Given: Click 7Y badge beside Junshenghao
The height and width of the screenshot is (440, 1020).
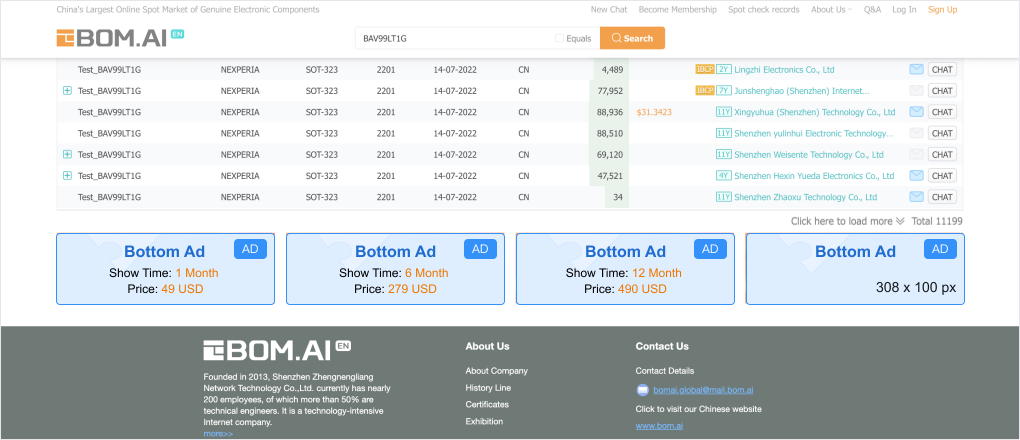Looking at the screenshot, I should (724, 90).
